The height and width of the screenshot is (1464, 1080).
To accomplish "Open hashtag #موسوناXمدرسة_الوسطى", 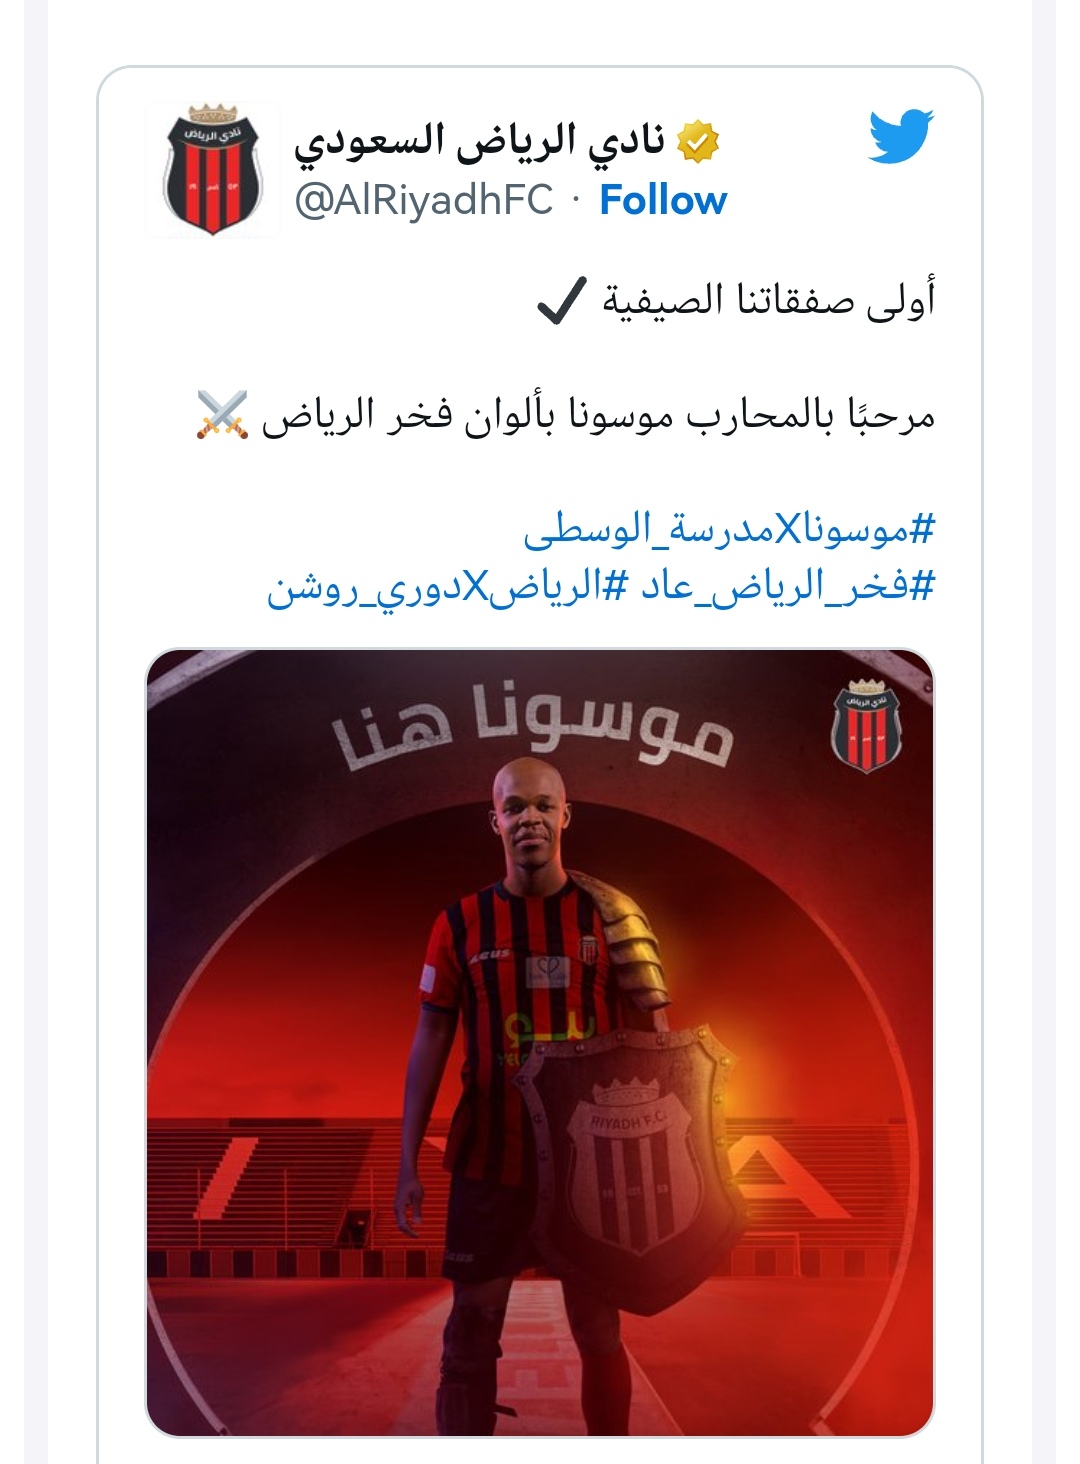I will click(729, 530).
